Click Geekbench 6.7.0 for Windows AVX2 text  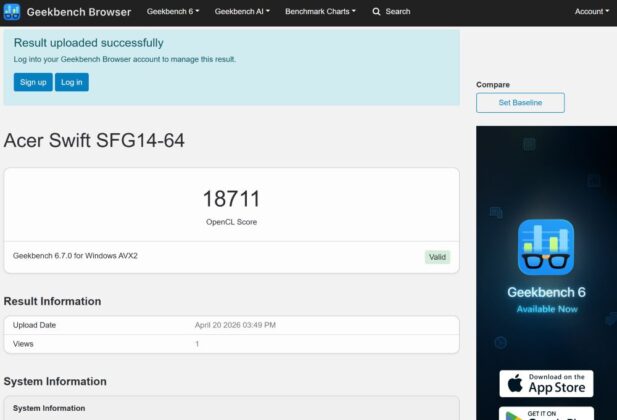pyautogui.click(x=75, y=256)
